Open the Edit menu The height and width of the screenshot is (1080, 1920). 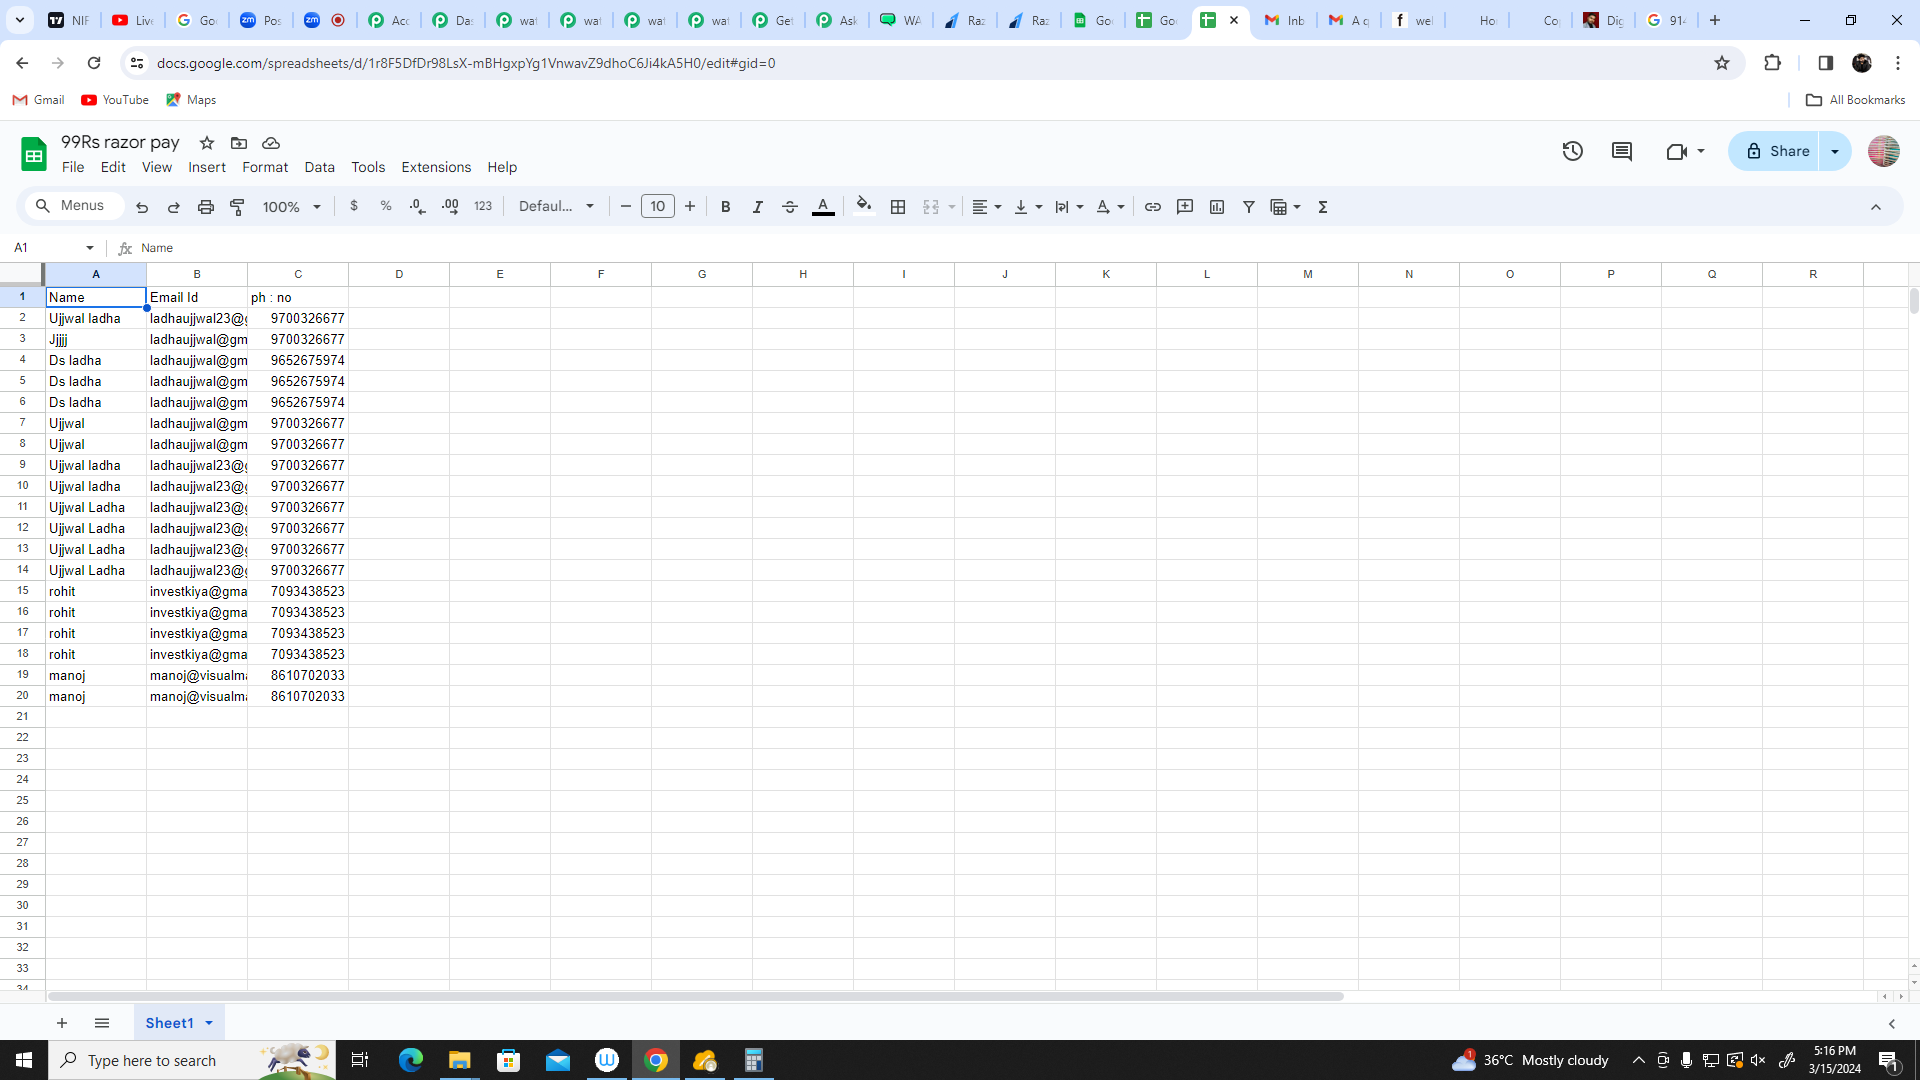pyautogui.click(x=113, y=167)
